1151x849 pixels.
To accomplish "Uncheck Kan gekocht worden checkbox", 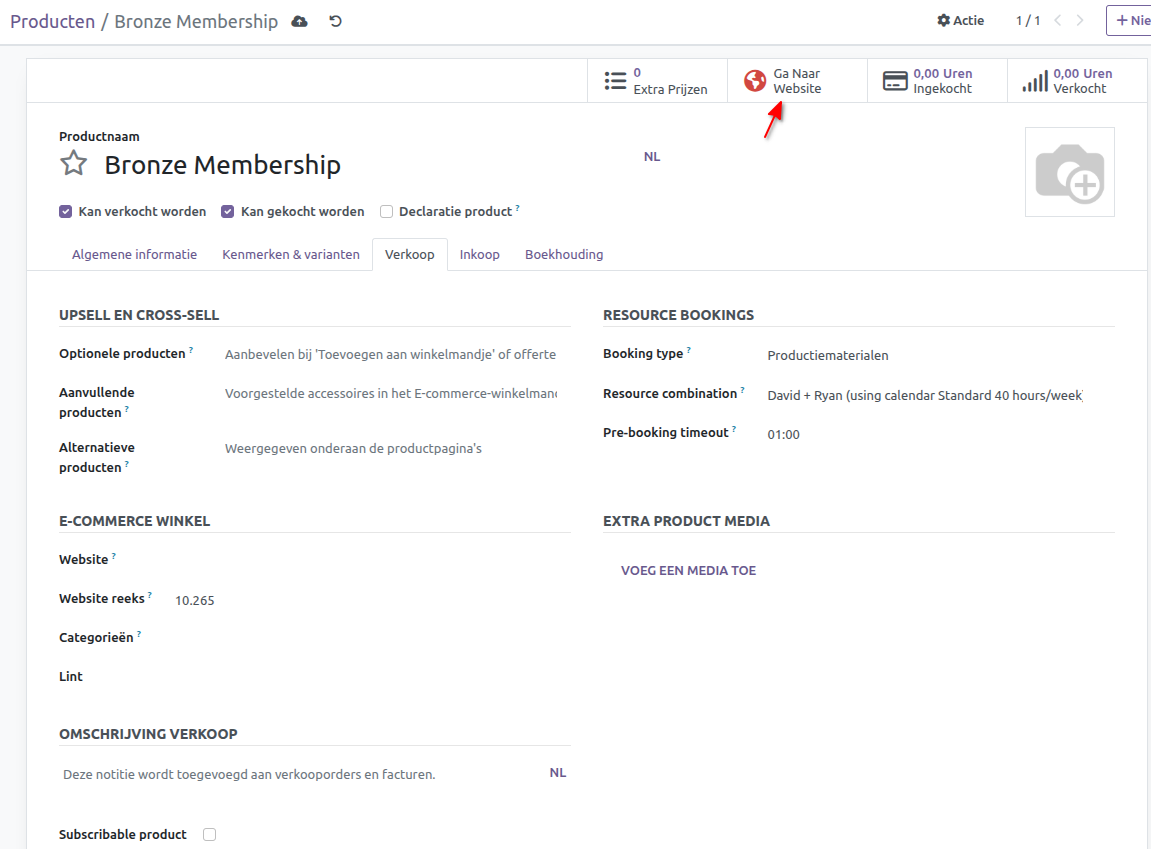I will tap(228, 212).
